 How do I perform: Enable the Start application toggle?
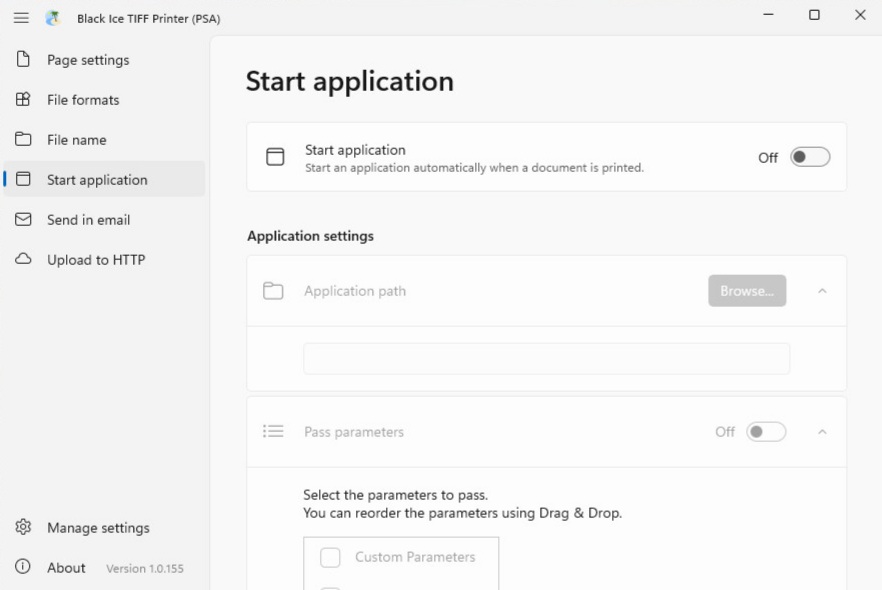810,157
